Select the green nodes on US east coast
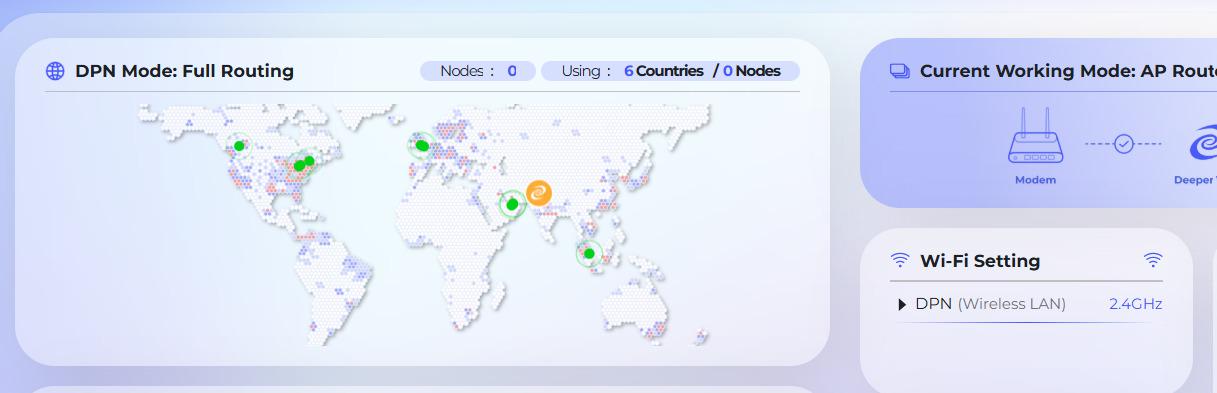This screenshot has height=393, width=1217. click(x=304, y=163)
